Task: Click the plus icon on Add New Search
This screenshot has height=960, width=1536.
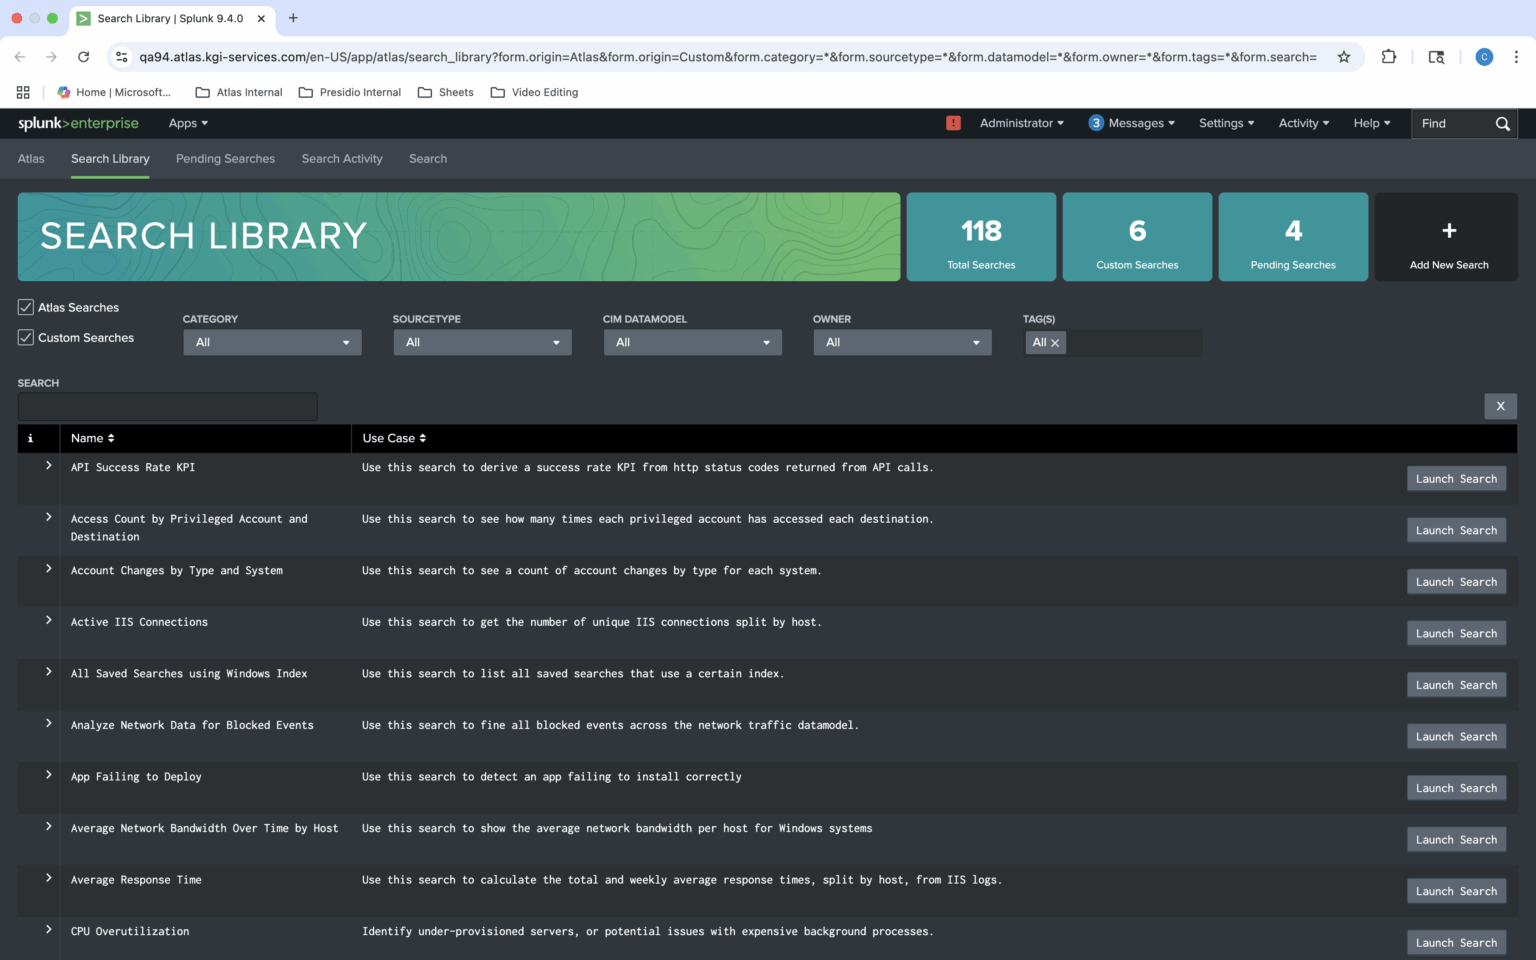Action: pyautogui.click(x=1447, y=229)
